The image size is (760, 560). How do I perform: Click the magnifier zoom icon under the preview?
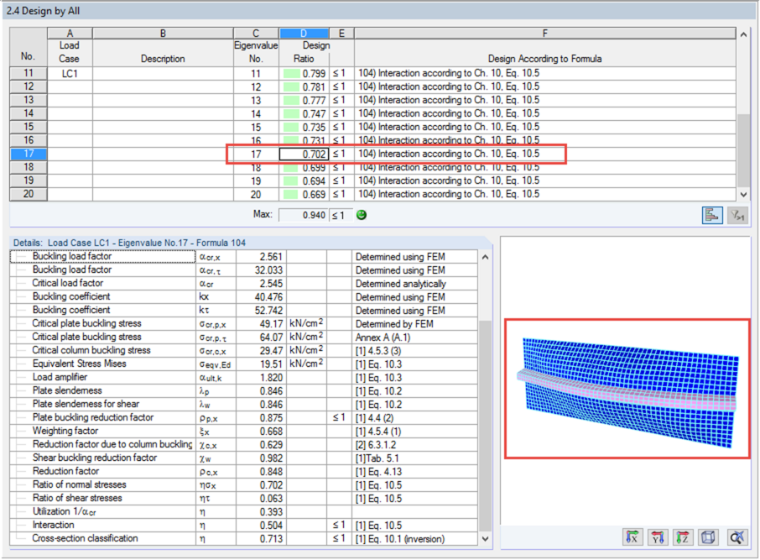pos(737,537)
